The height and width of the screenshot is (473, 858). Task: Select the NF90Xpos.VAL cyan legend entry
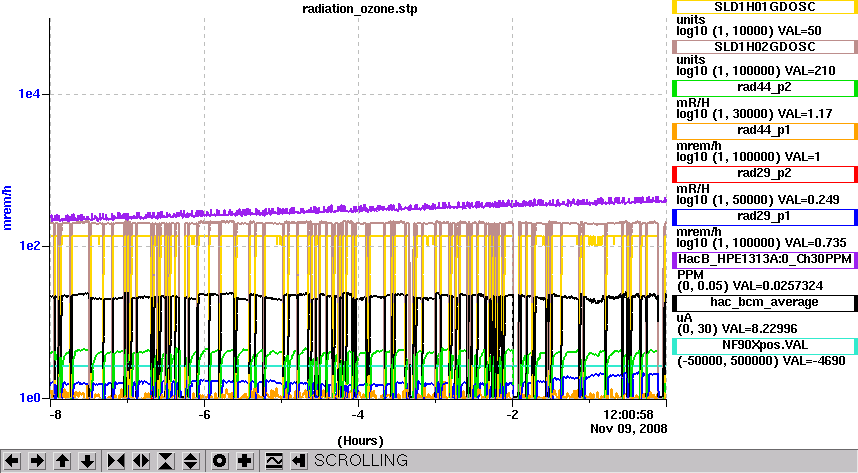click(764, 346)
